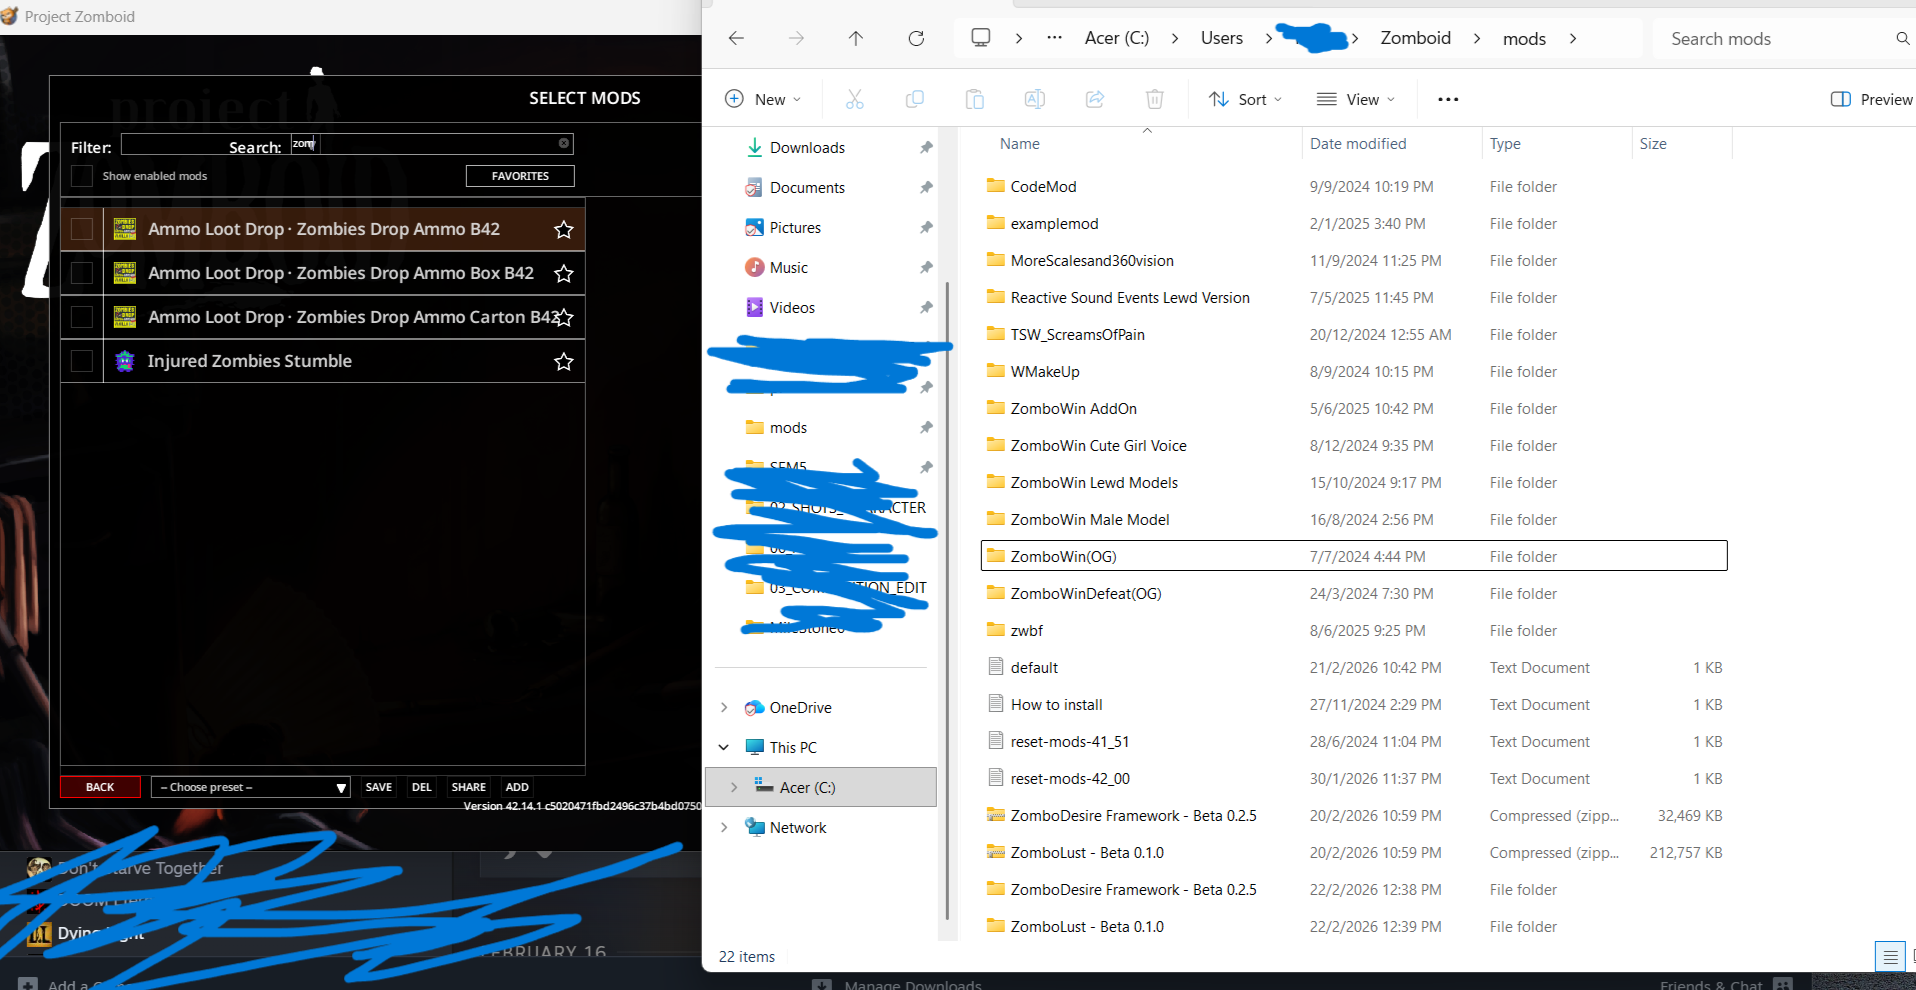Click the Share icon in Explorer toolbar
Image resolution: width=1916 pixels, height=990 pixels.
point(1095,99)
